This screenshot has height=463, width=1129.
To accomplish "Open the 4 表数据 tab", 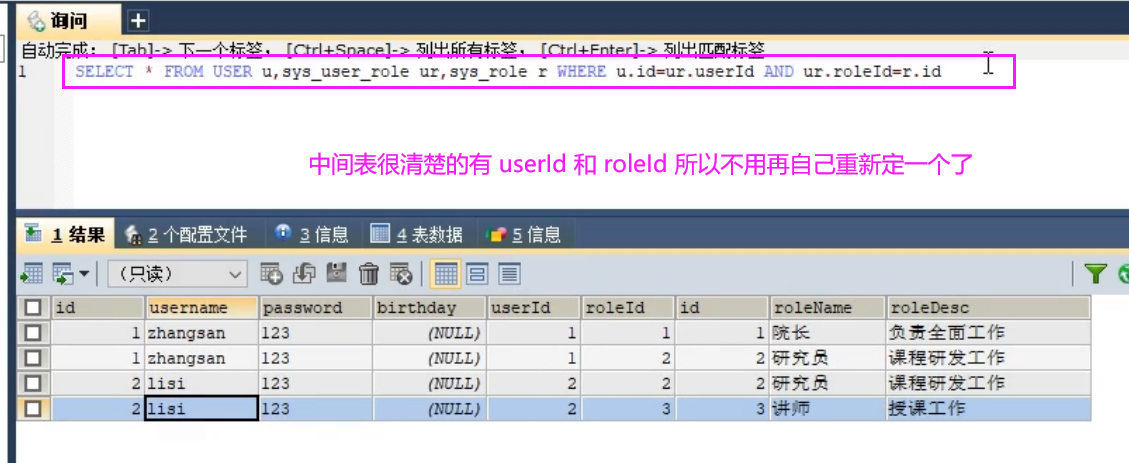I will (416, 234).
